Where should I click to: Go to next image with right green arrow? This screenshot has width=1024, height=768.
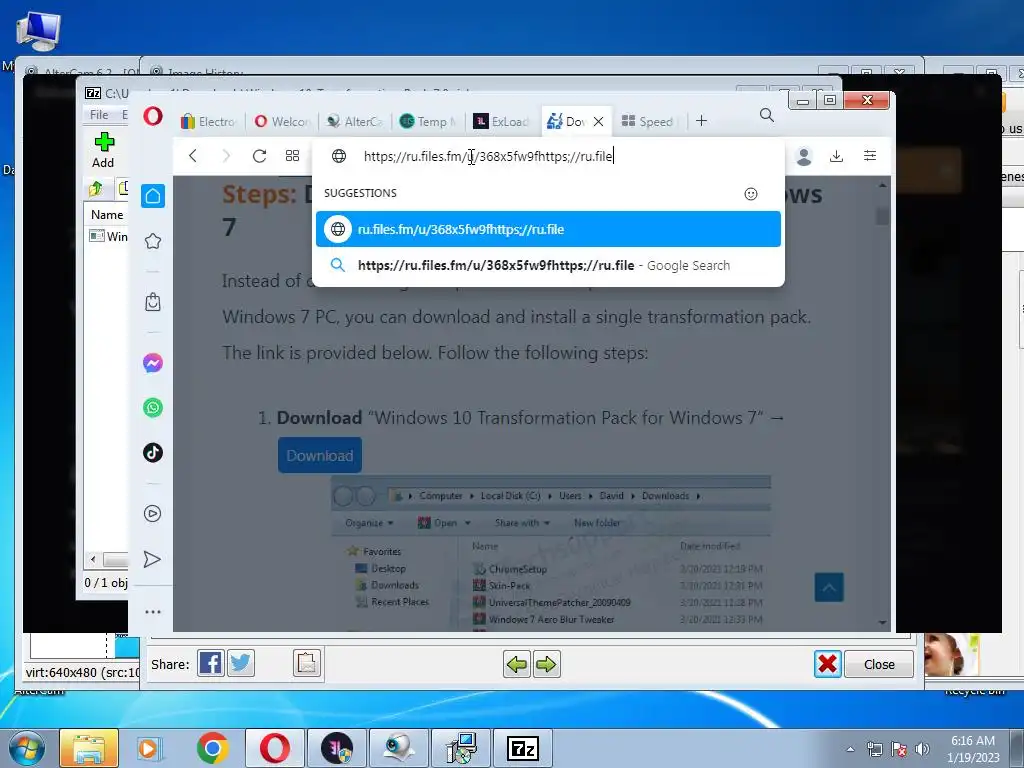[547, 665]
